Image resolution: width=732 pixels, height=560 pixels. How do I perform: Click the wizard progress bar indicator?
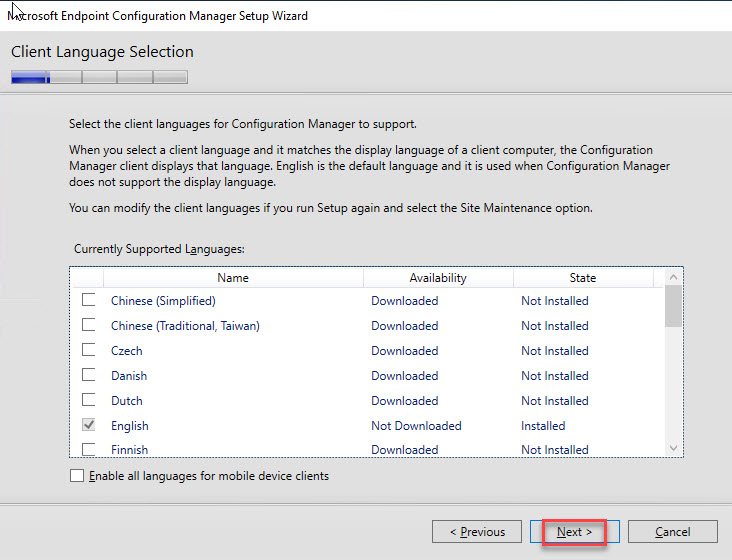[x=99, y=77]
